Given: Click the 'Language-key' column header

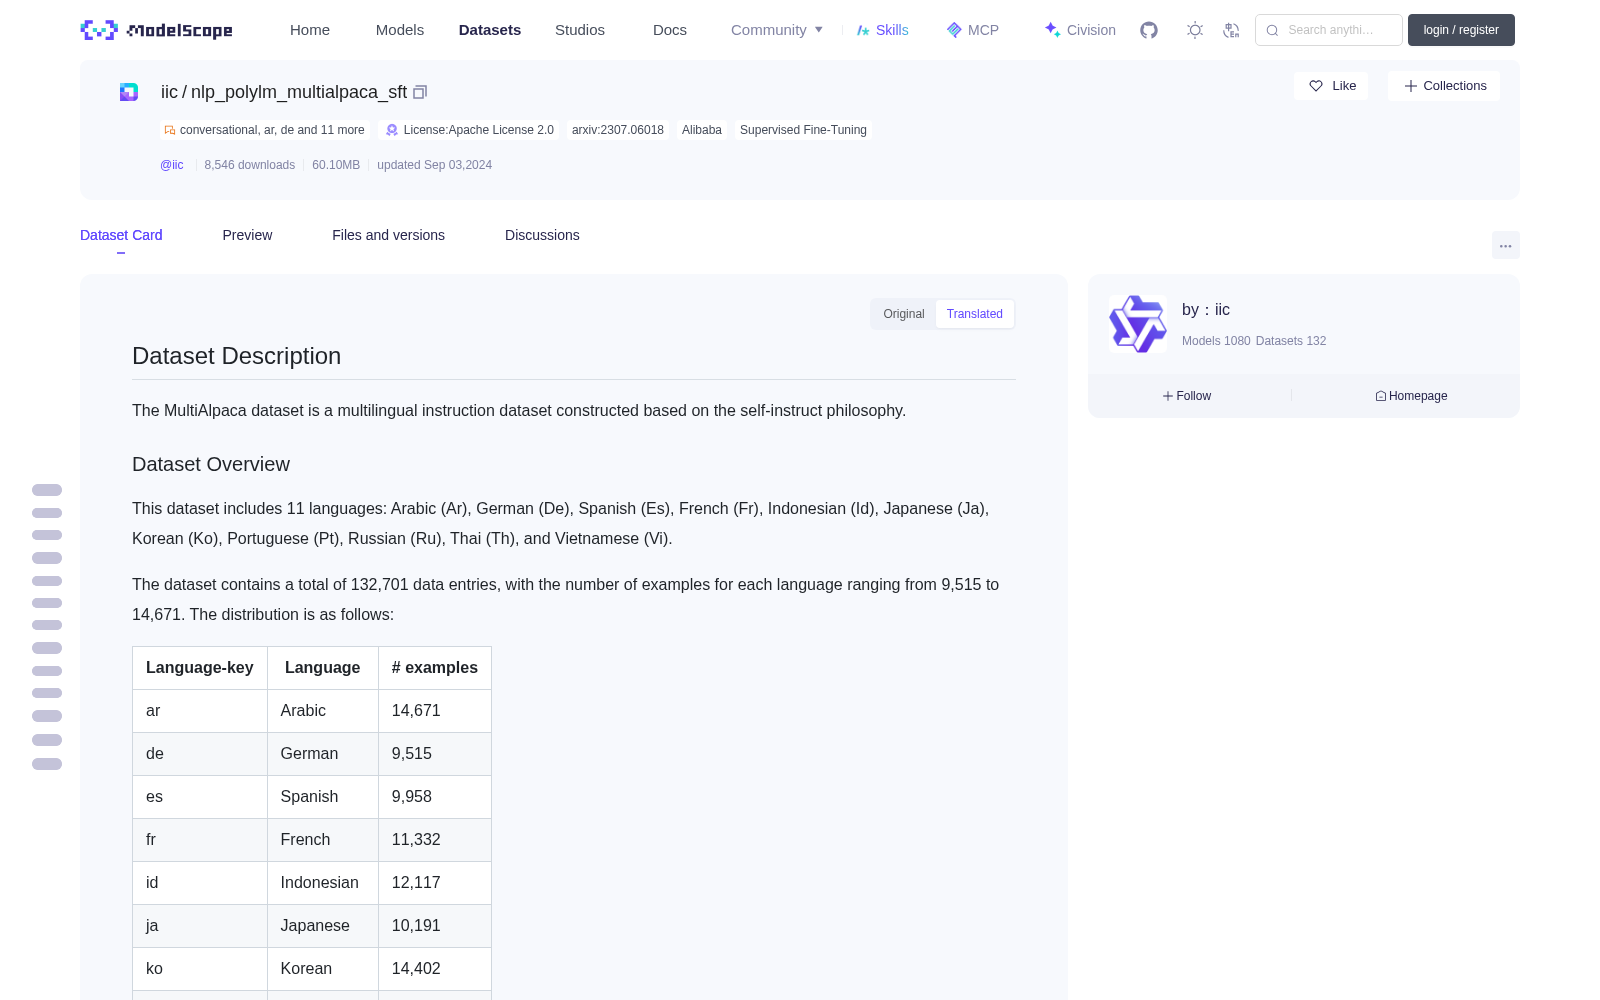Looking at the screenshot, I should pyautogui.click(x=199, y=668).
